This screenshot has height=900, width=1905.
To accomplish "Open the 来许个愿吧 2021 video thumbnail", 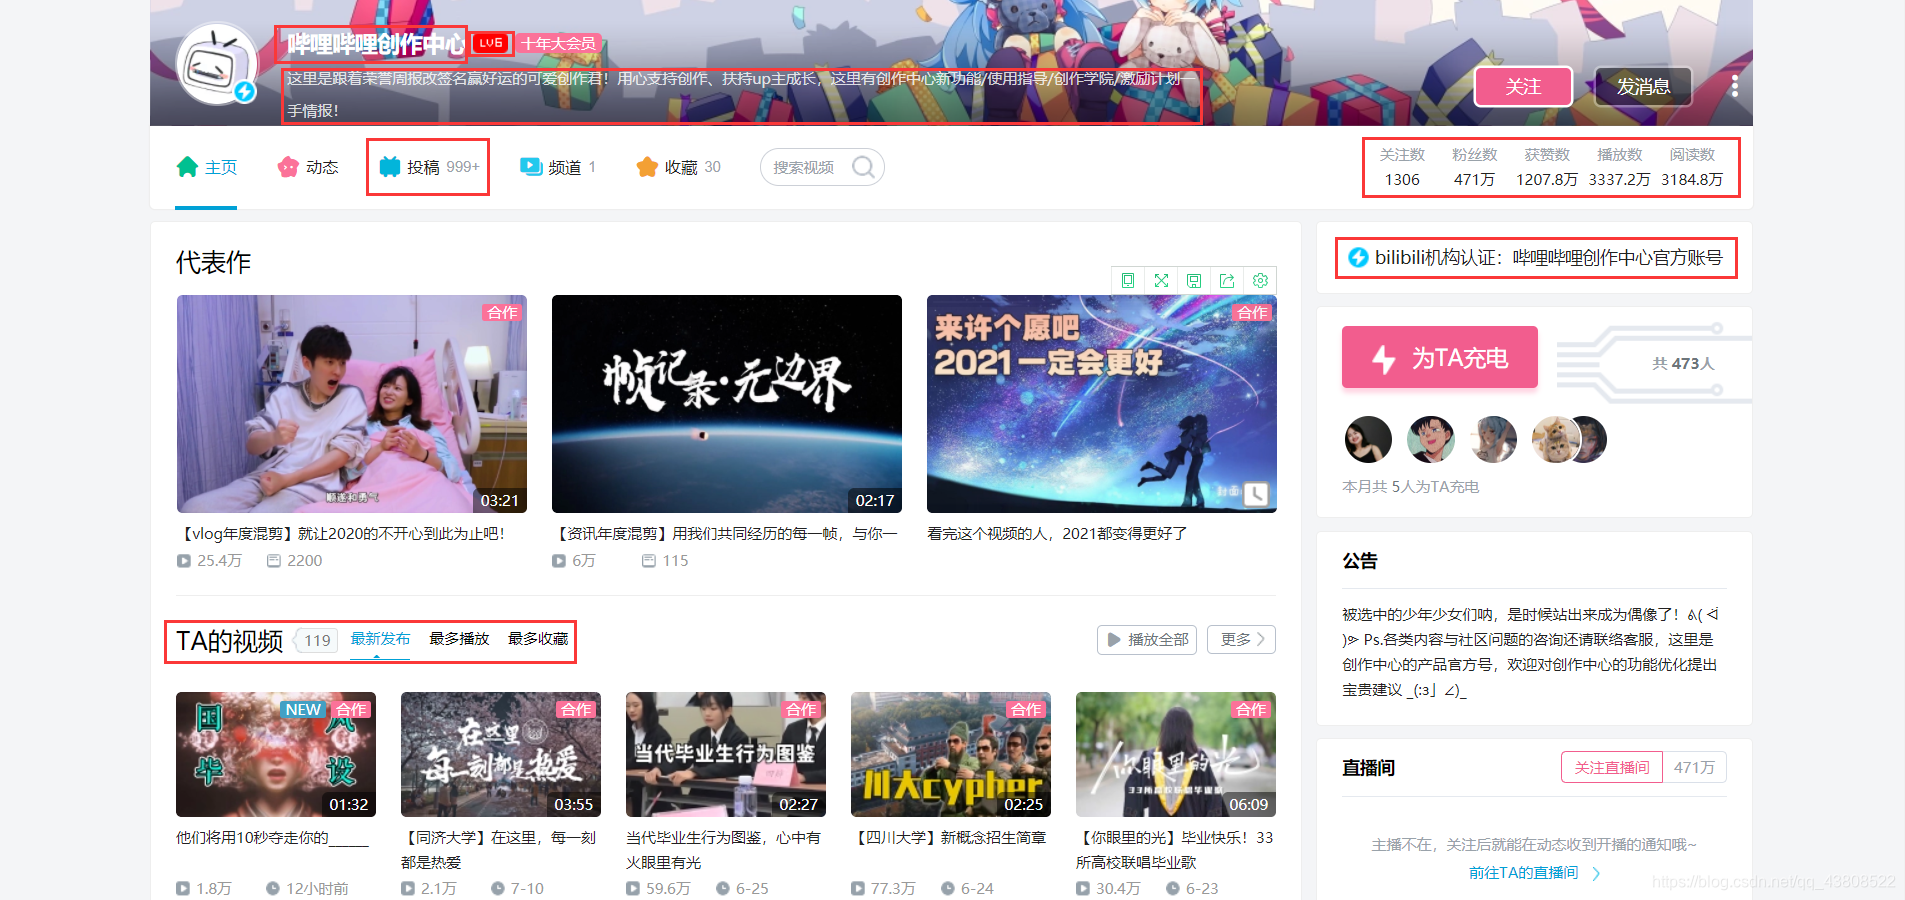I will tap(1102, 404).
